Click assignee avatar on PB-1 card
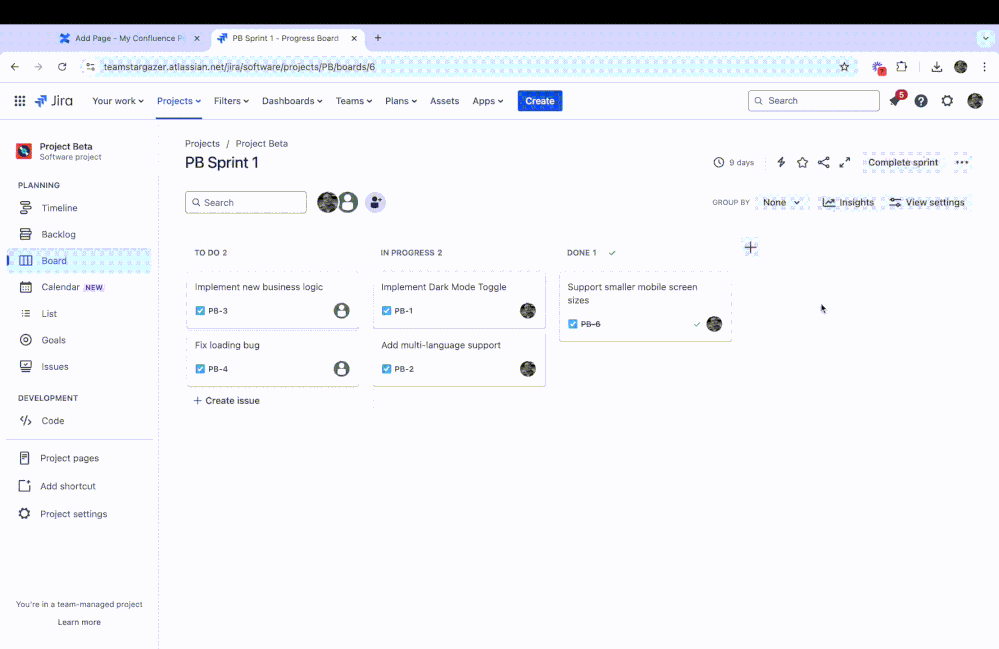This screenshot has width=999, height=649. point(528,311)
